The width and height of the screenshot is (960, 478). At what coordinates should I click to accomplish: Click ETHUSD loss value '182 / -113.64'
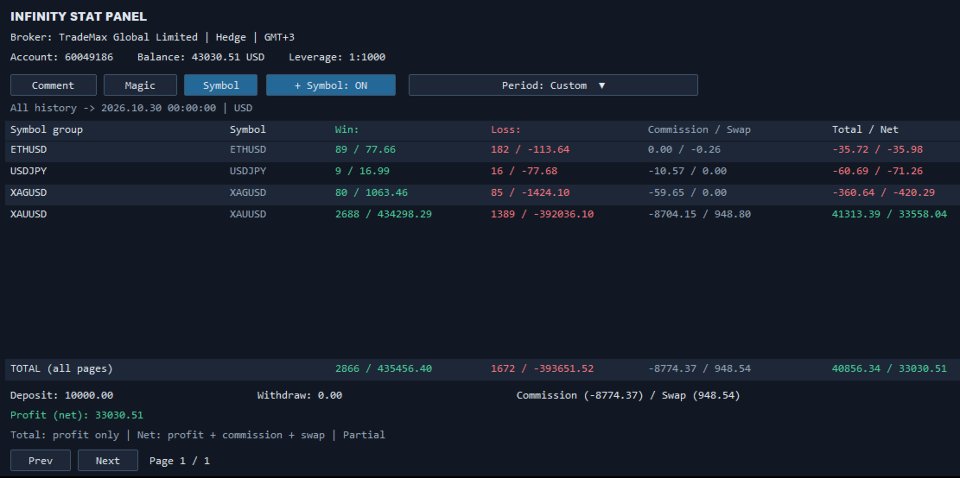coord(530,149)
